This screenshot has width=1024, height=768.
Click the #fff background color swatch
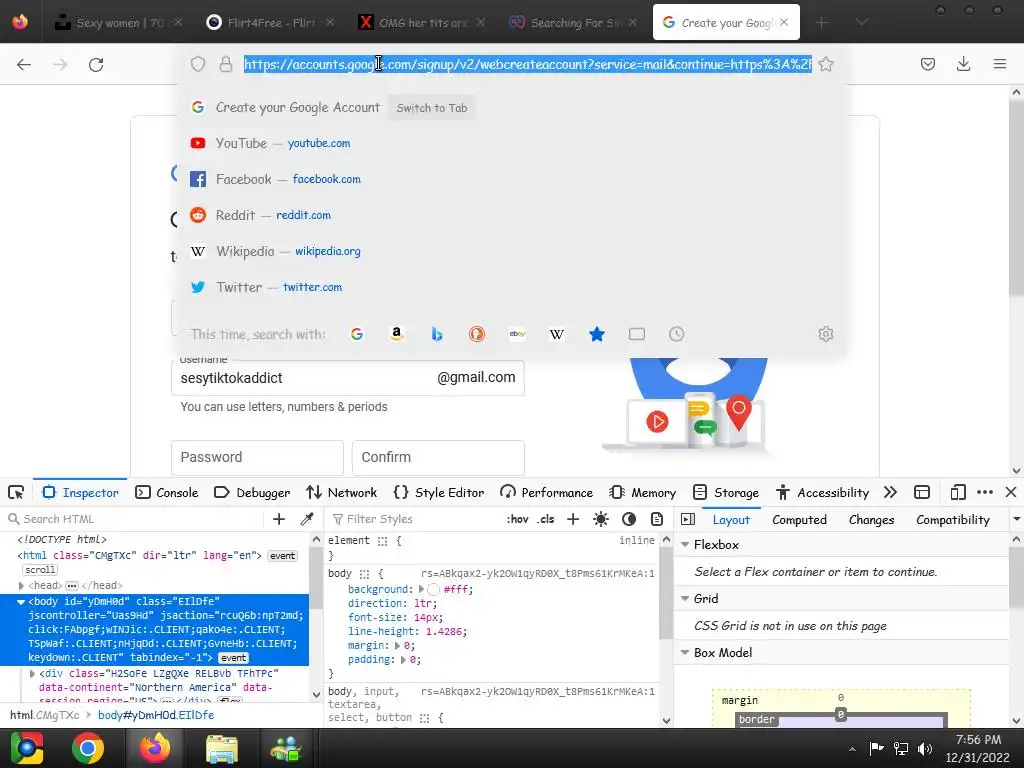(433, 590)
